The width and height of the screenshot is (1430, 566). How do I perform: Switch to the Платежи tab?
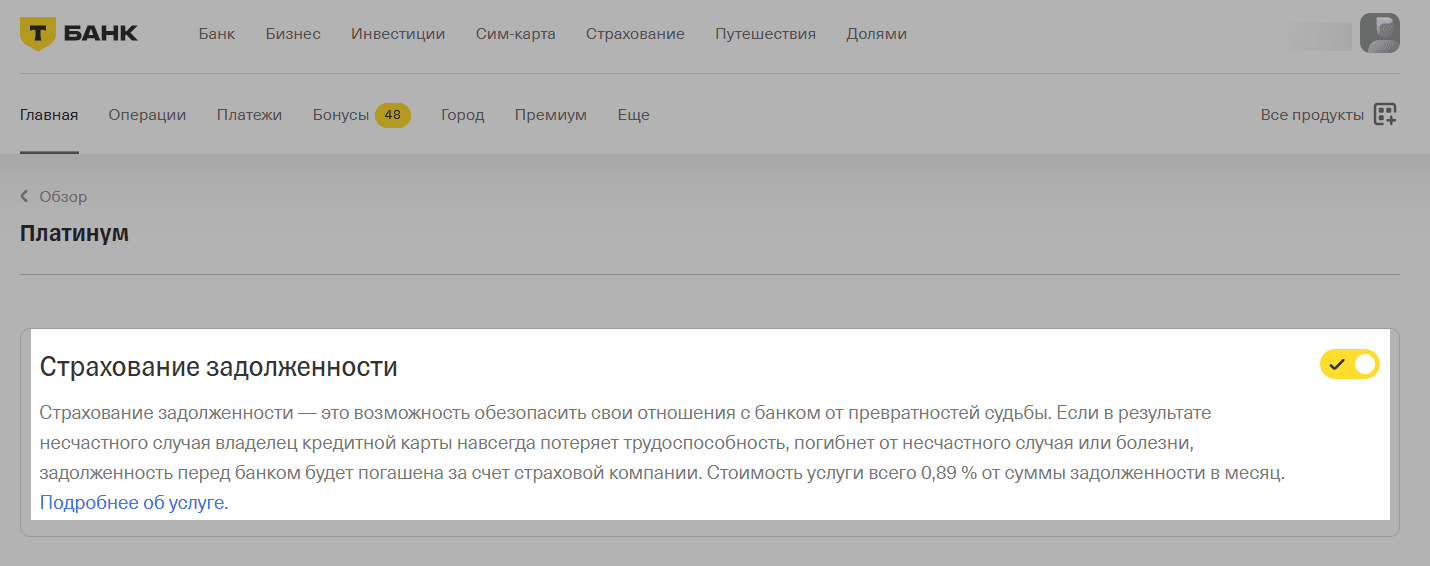(249, 115)
